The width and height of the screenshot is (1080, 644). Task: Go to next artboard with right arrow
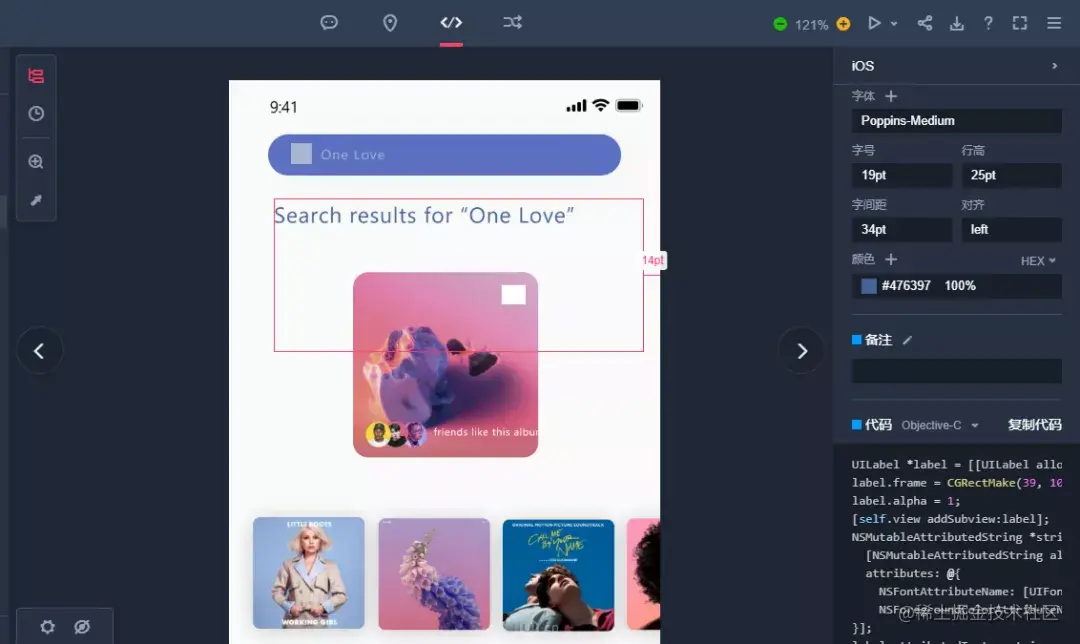point(802,351)
